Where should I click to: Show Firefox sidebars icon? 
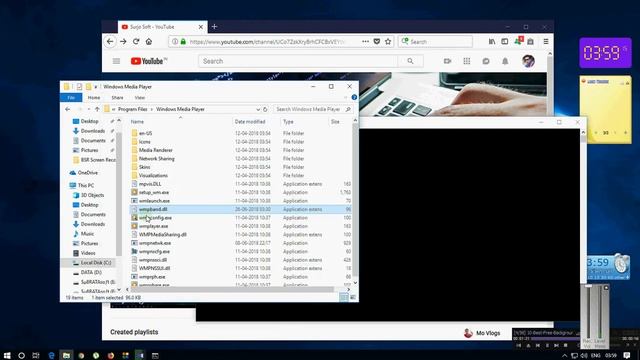pos(505,42)
